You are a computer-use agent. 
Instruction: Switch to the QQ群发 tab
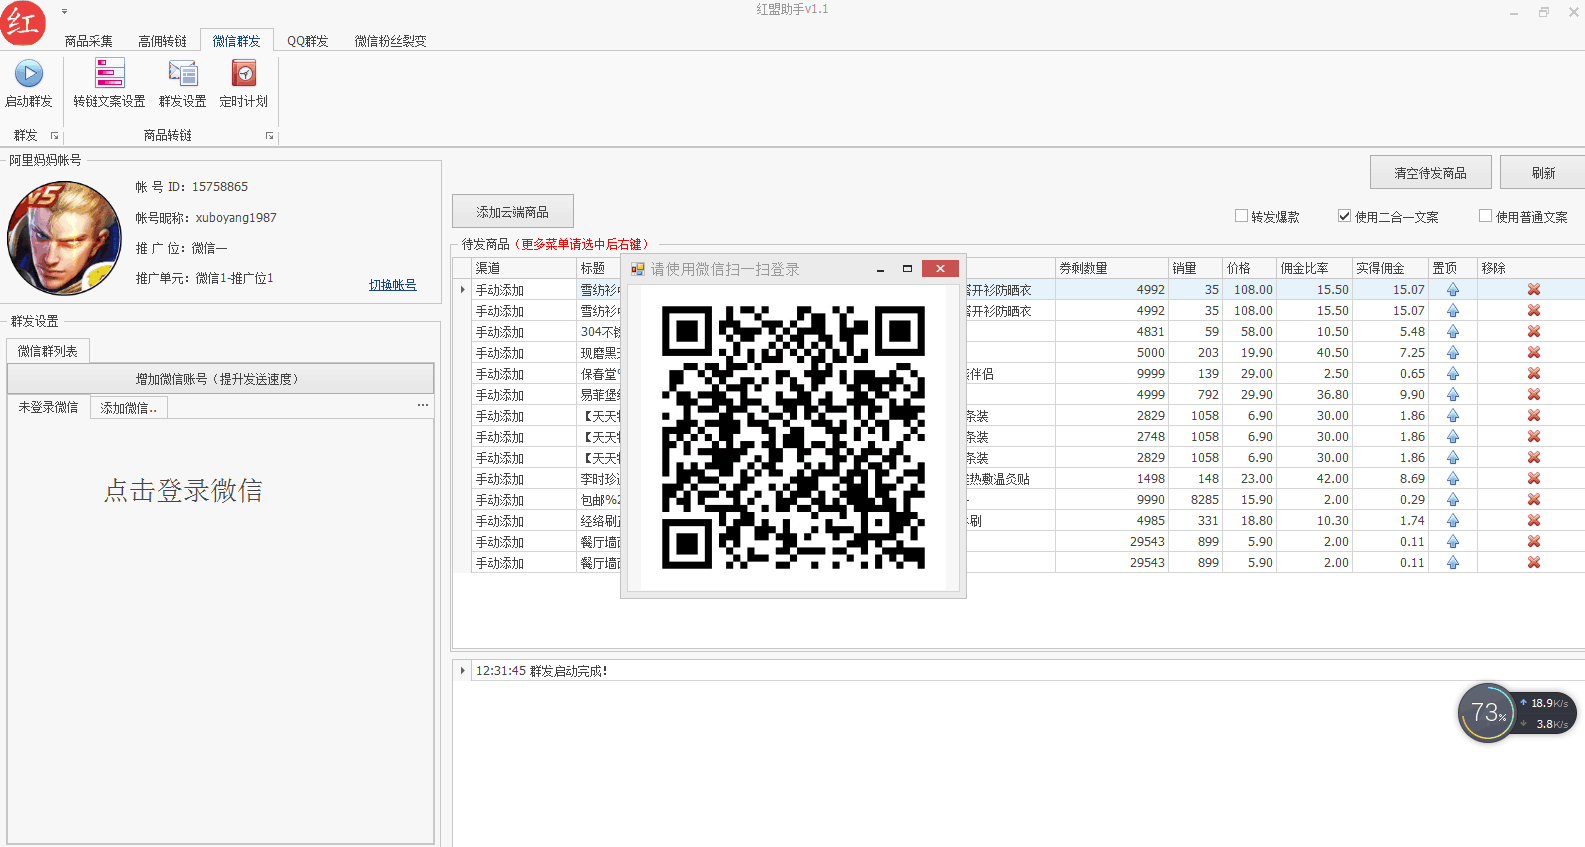(x=308, y=41)
